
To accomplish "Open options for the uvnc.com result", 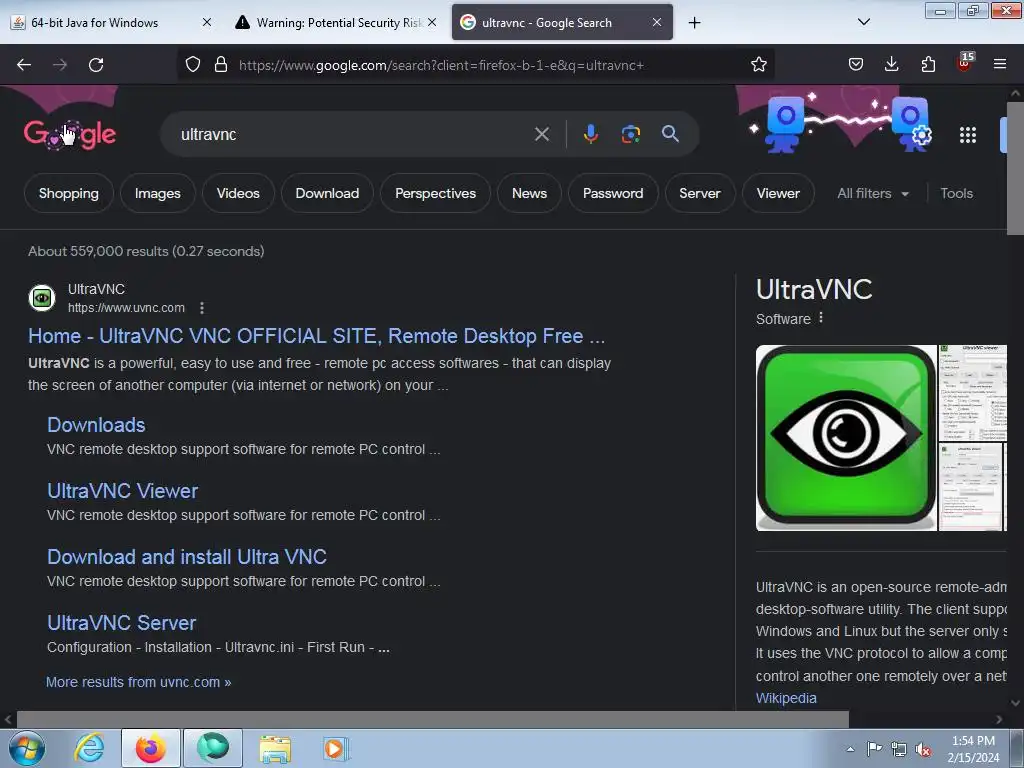I will click(202, 308).
